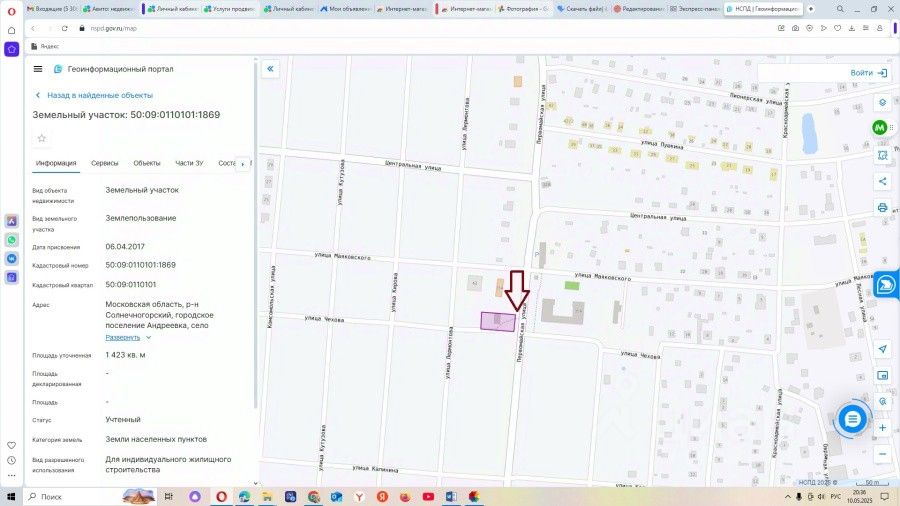Switch to the Экспресс-панель browser tab
The height and width of the screenshot is (506, 900).
[x=695, y=9]
